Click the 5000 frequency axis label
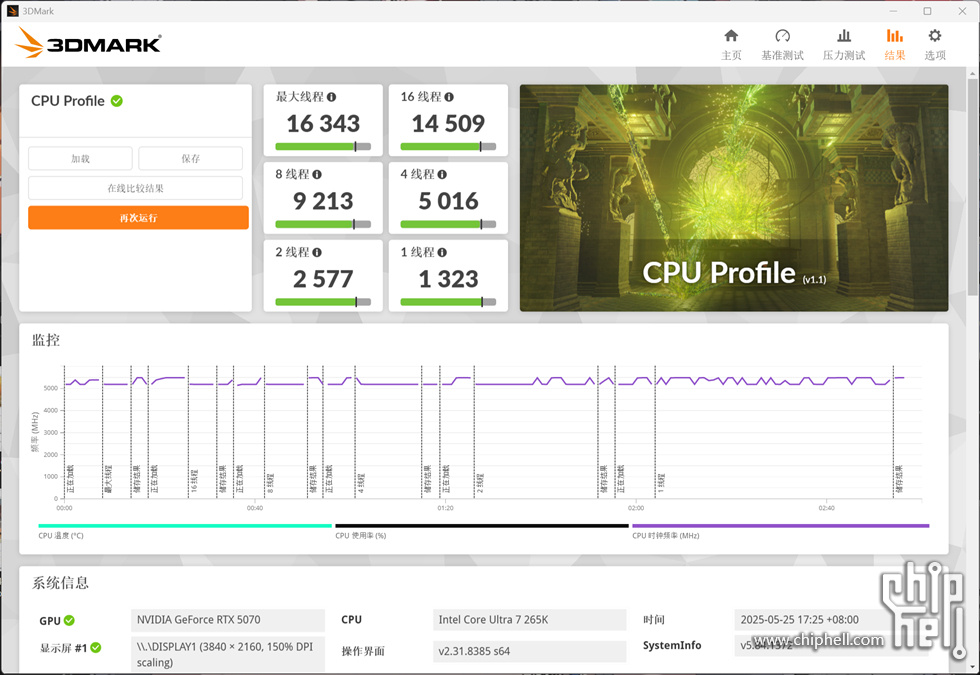 pyautogui.click(x=51, y=388)
